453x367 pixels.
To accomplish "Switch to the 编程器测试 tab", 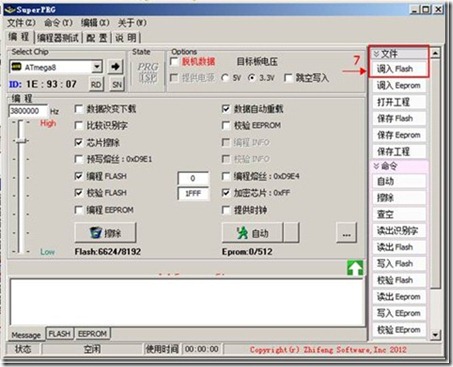I will coord(58,38).
